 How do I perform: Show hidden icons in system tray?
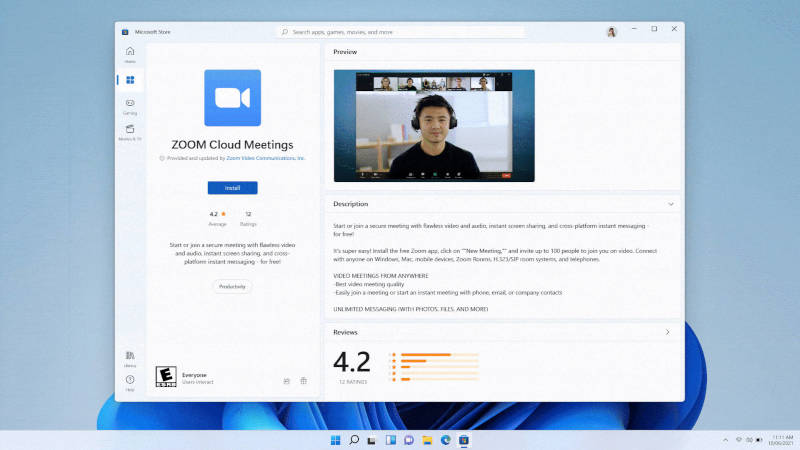click(x=725, y=440)
